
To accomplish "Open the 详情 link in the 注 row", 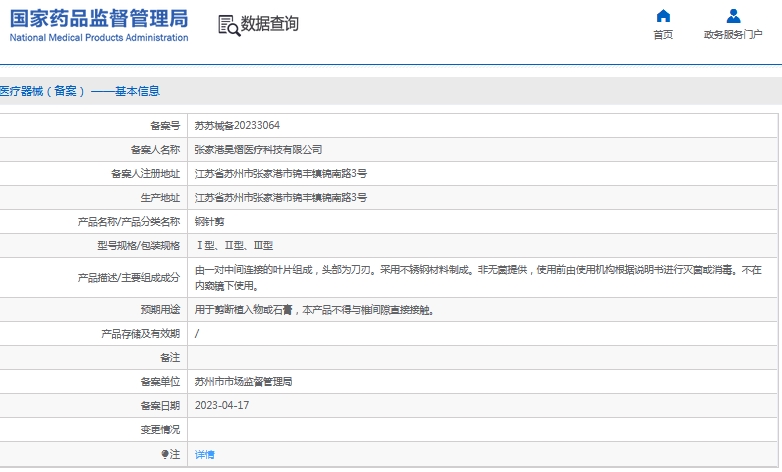I will [204, 455].
